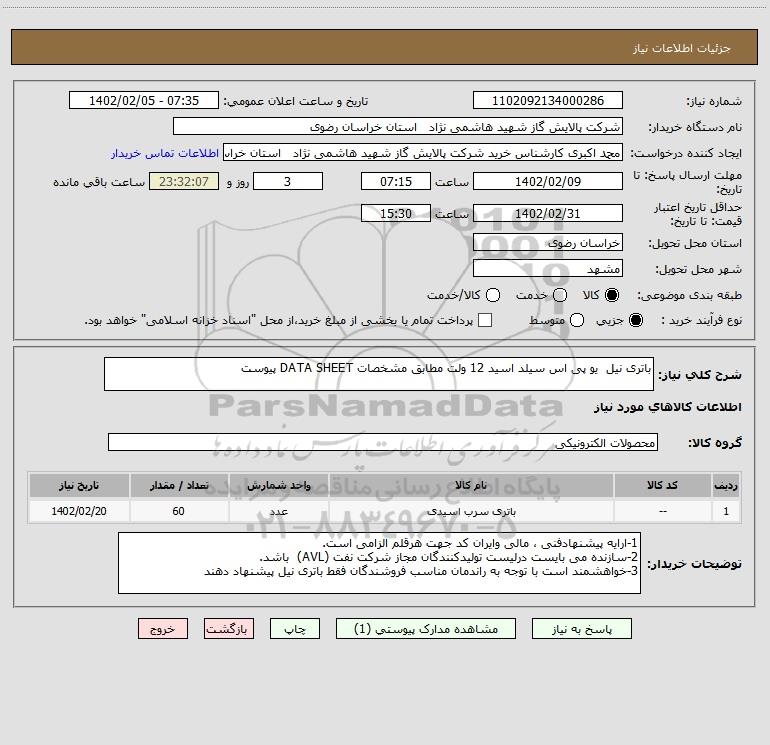The image size is (770, 745).
Task: Click the 'پاسخ به نیاز' button
Action: (581, 629)
